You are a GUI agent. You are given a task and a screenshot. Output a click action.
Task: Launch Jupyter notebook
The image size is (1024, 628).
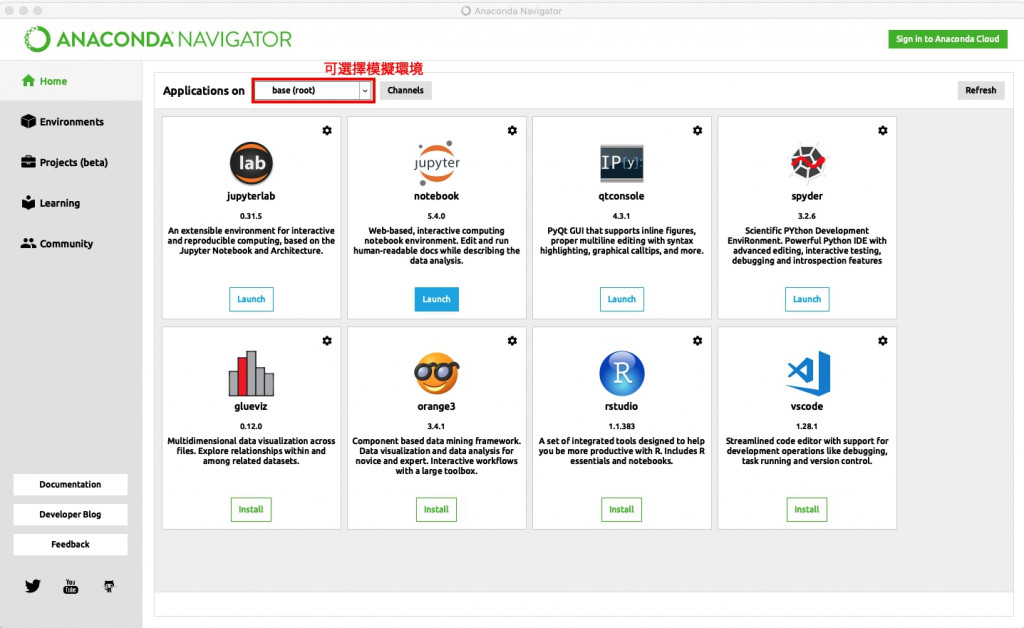tap(436, 299)
